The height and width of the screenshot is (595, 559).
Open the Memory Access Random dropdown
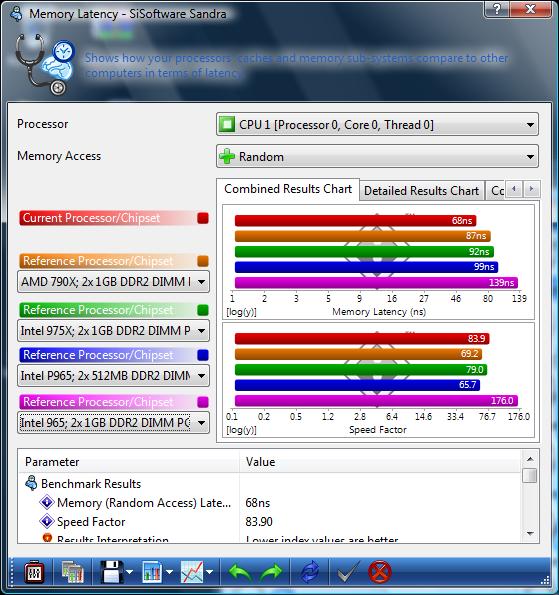[x=377, y=156]
